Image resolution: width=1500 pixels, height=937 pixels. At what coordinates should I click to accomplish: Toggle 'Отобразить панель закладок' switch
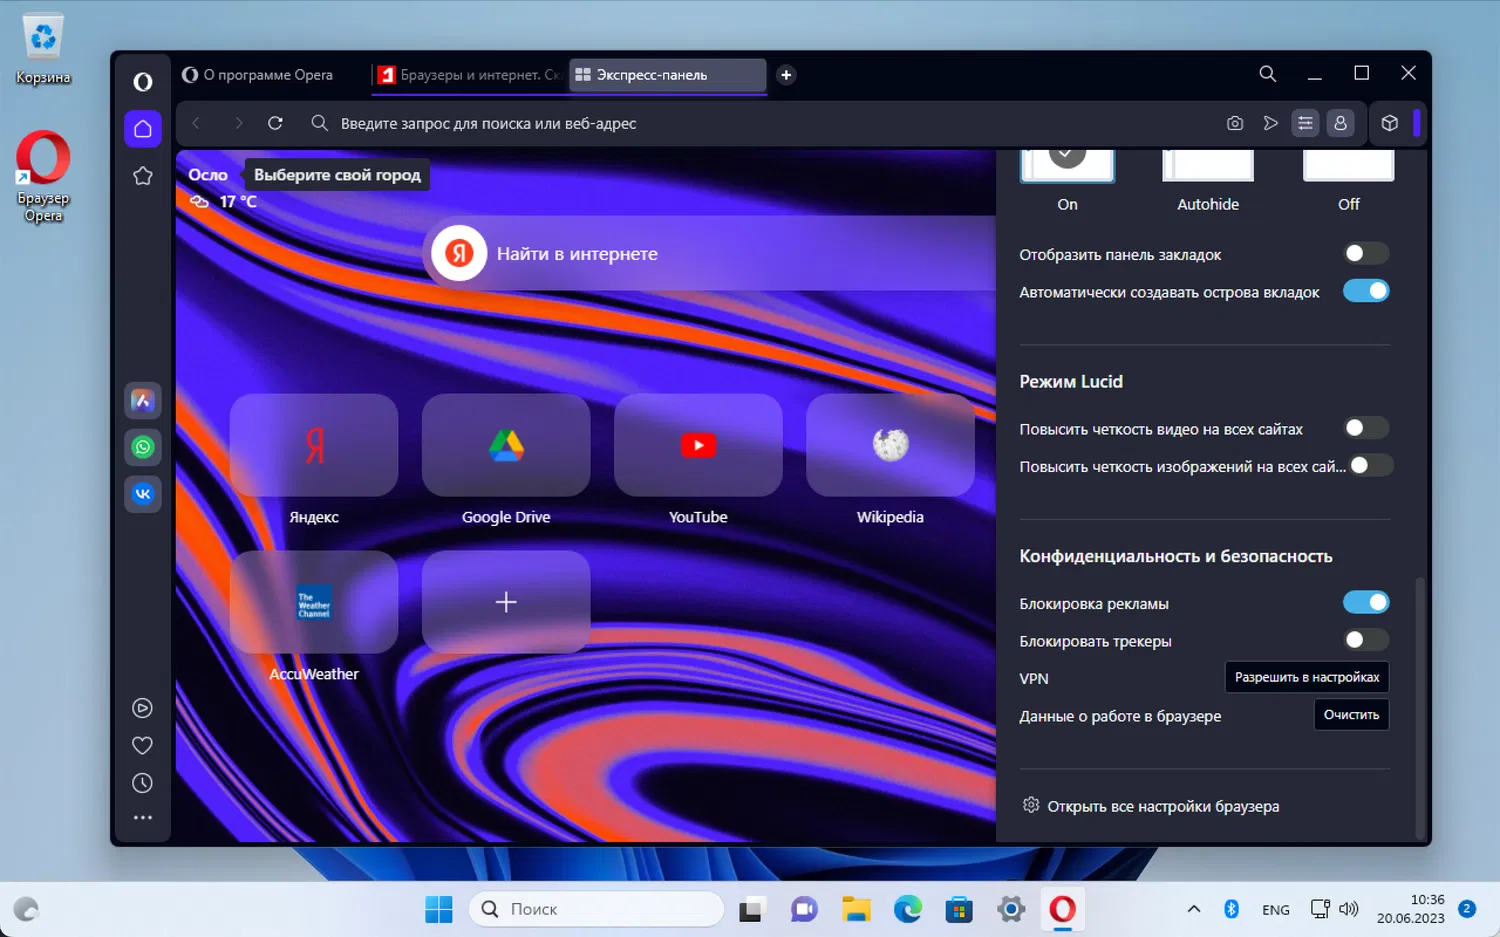click(x=1366, y=254)
